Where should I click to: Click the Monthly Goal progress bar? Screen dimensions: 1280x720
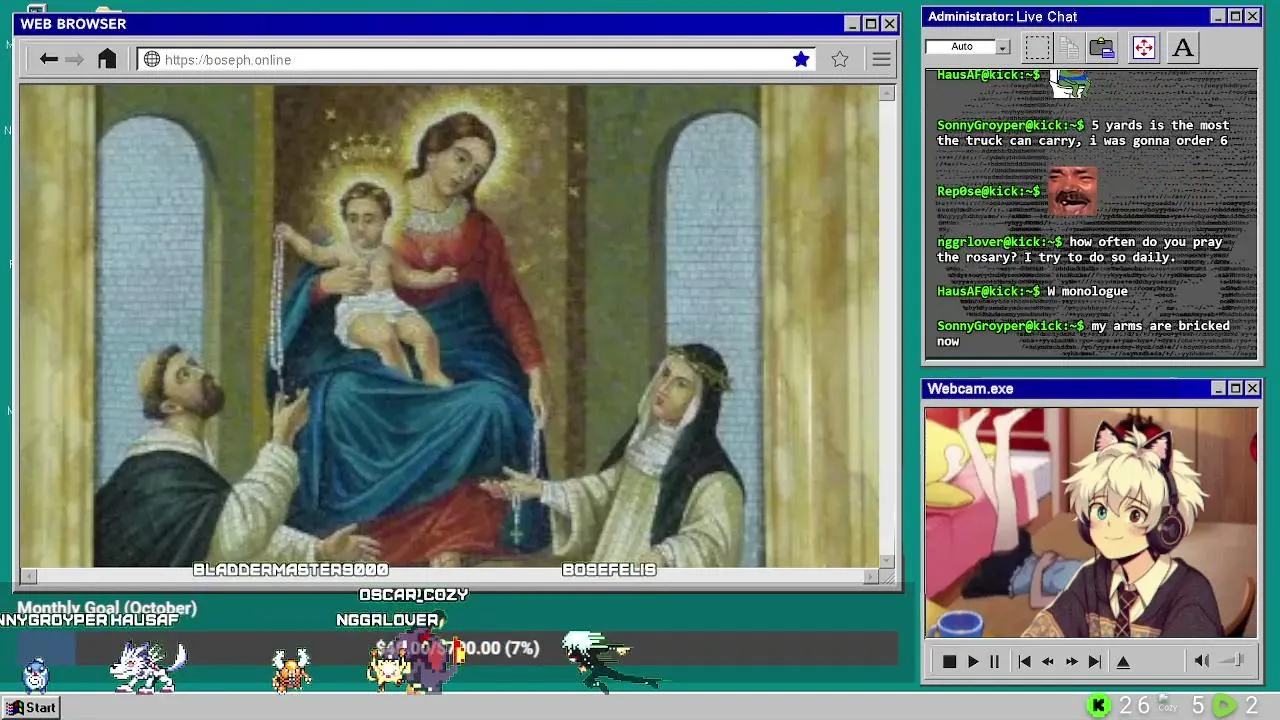(457, 648)
